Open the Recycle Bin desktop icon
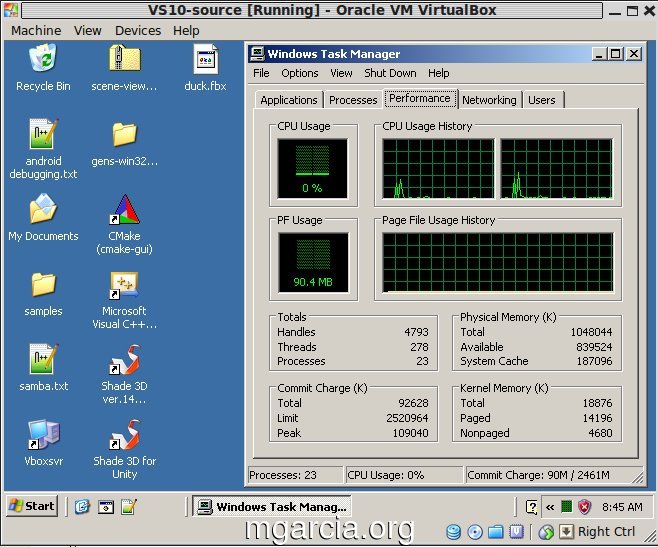This screenshot has width=658, height=547. point(43,58)
